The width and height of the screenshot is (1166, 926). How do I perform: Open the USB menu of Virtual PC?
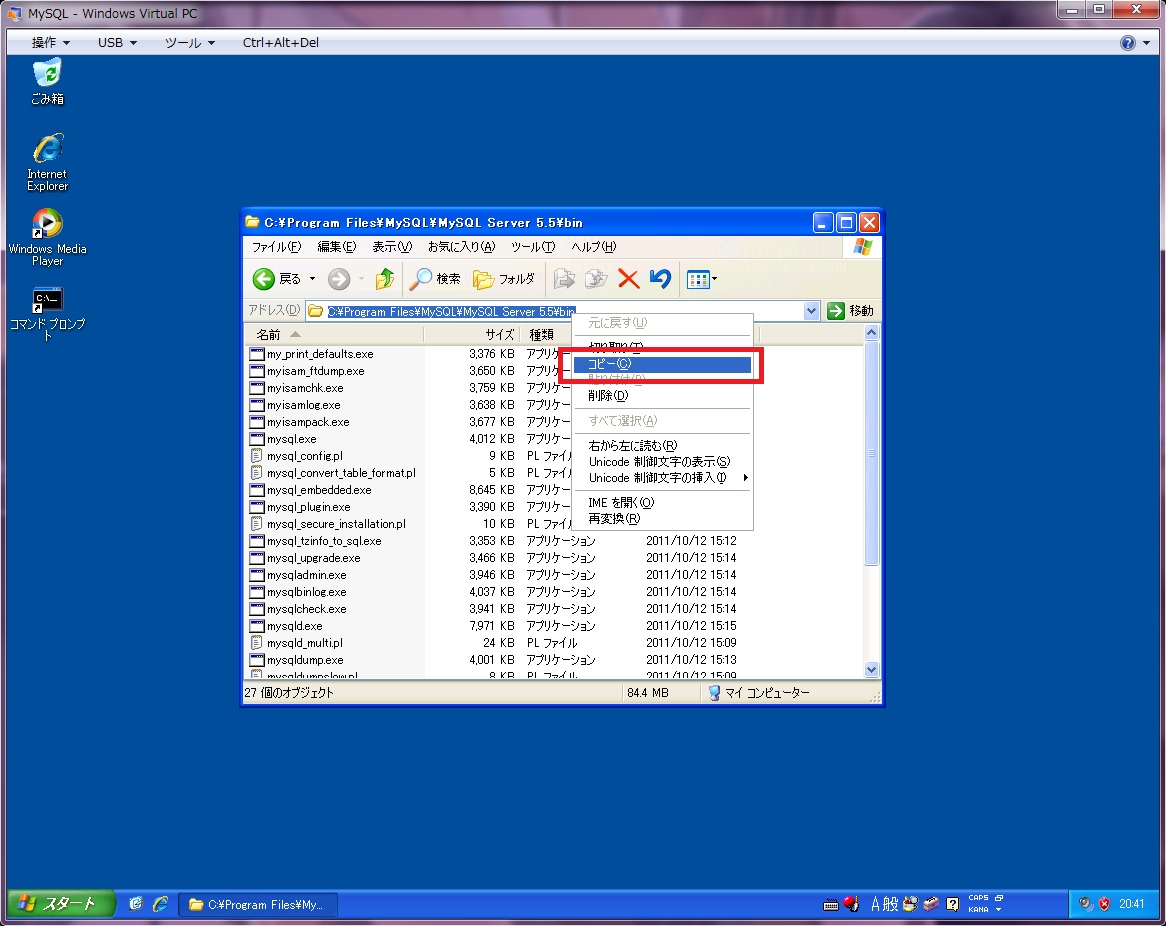(117, 42)
